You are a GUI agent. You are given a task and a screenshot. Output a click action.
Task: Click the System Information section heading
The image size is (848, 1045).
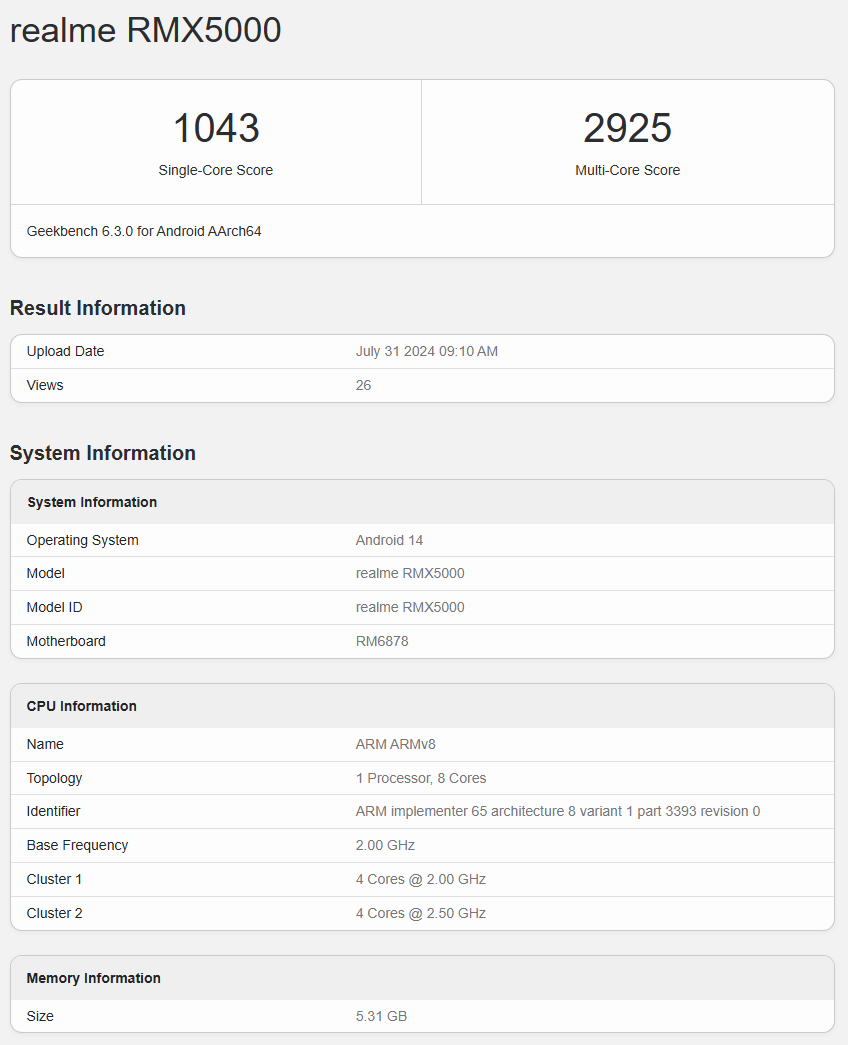102,453
